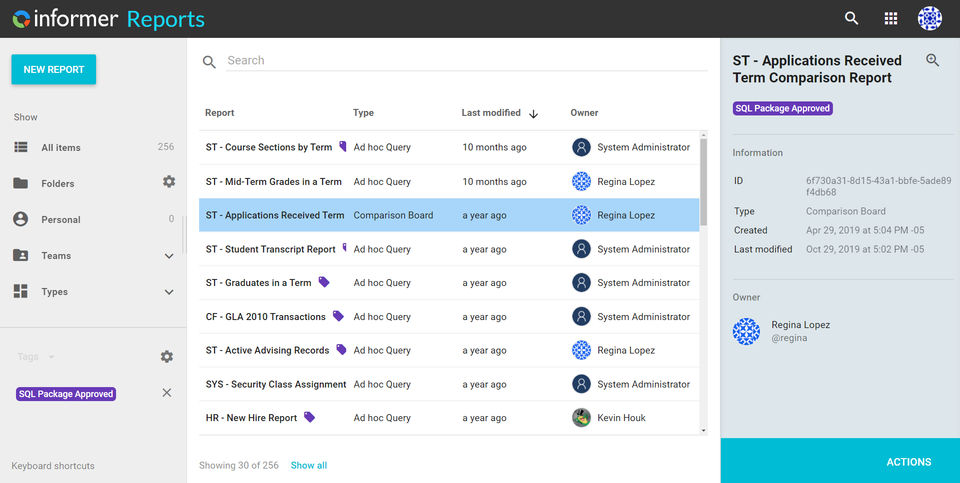The height and width of the screenshot is (483, 960).
Task: Click the search magnifier in top bar
Action: 851,18
